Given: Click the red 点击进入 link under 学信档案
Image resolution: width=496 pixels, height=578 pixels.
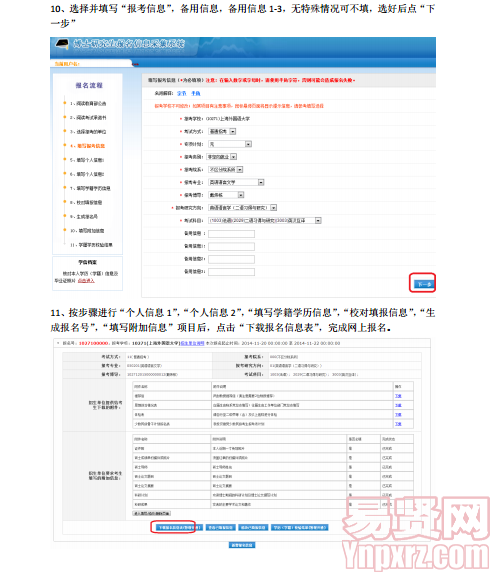Looking at the screenshot, I should pos(86,281).
